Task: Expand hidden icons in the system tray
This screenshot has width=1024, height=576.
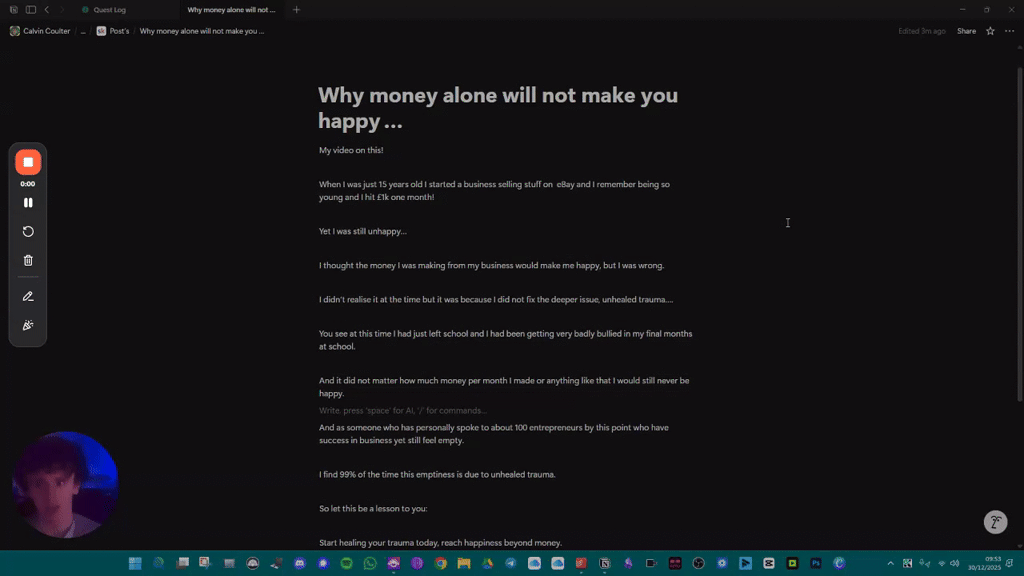Action: [x=890, y=563]
